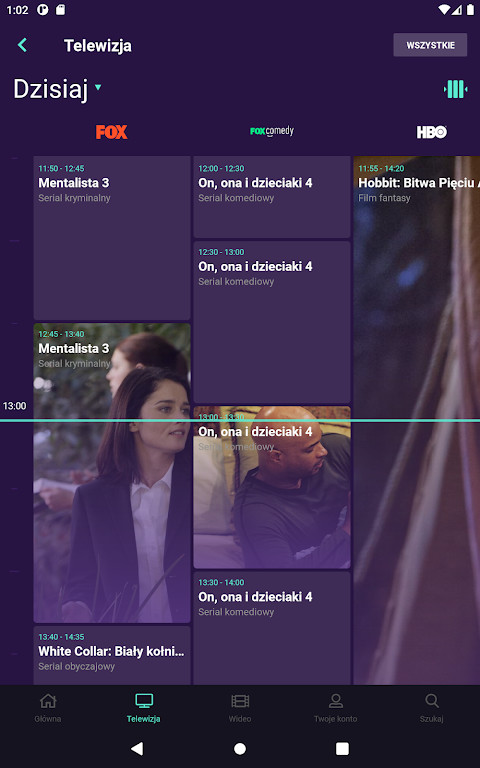Viewport: 480px width, 768px height.
Task: Switch to the Wideo tab
Action: [x=240, y=708]
